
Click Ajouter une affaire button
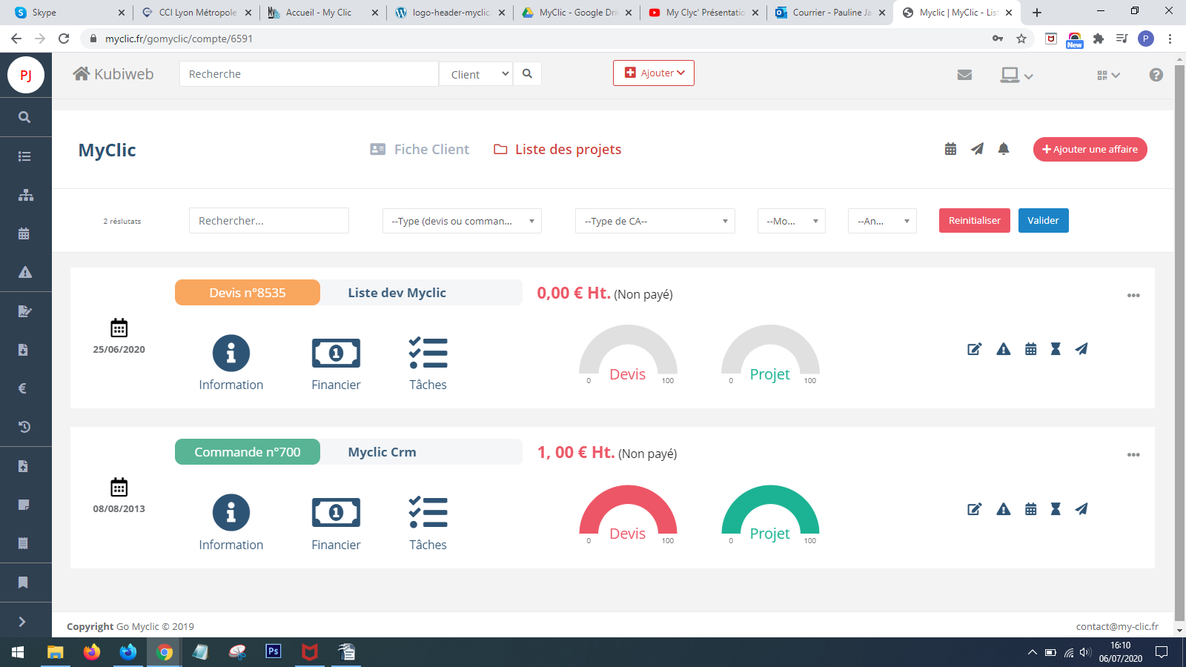(1090, 149)
